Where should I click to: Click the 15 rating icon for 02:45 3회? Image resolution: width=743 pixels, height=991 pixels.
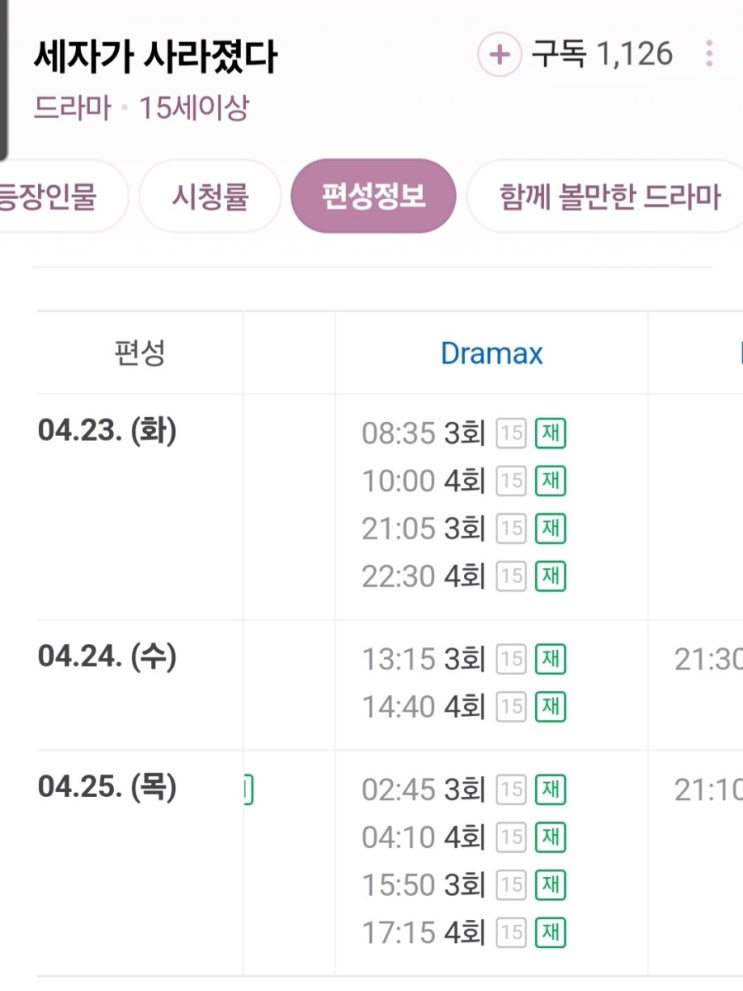coord(511,790)
